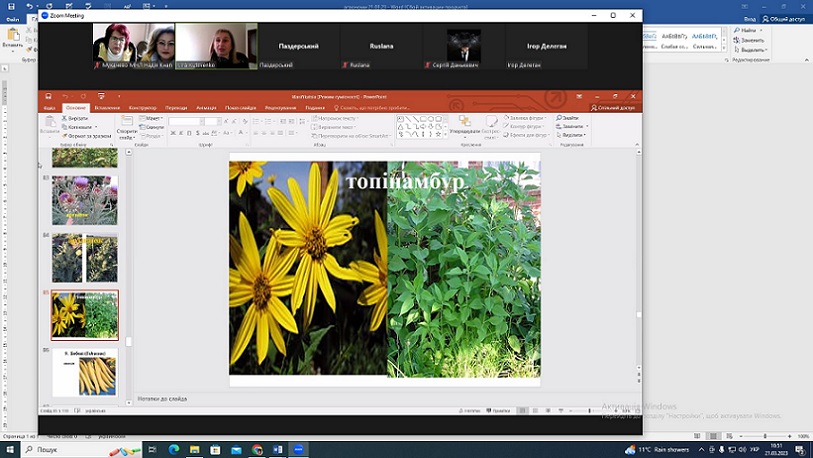Select Формат за зразком format painter

(x=87, y=136)
